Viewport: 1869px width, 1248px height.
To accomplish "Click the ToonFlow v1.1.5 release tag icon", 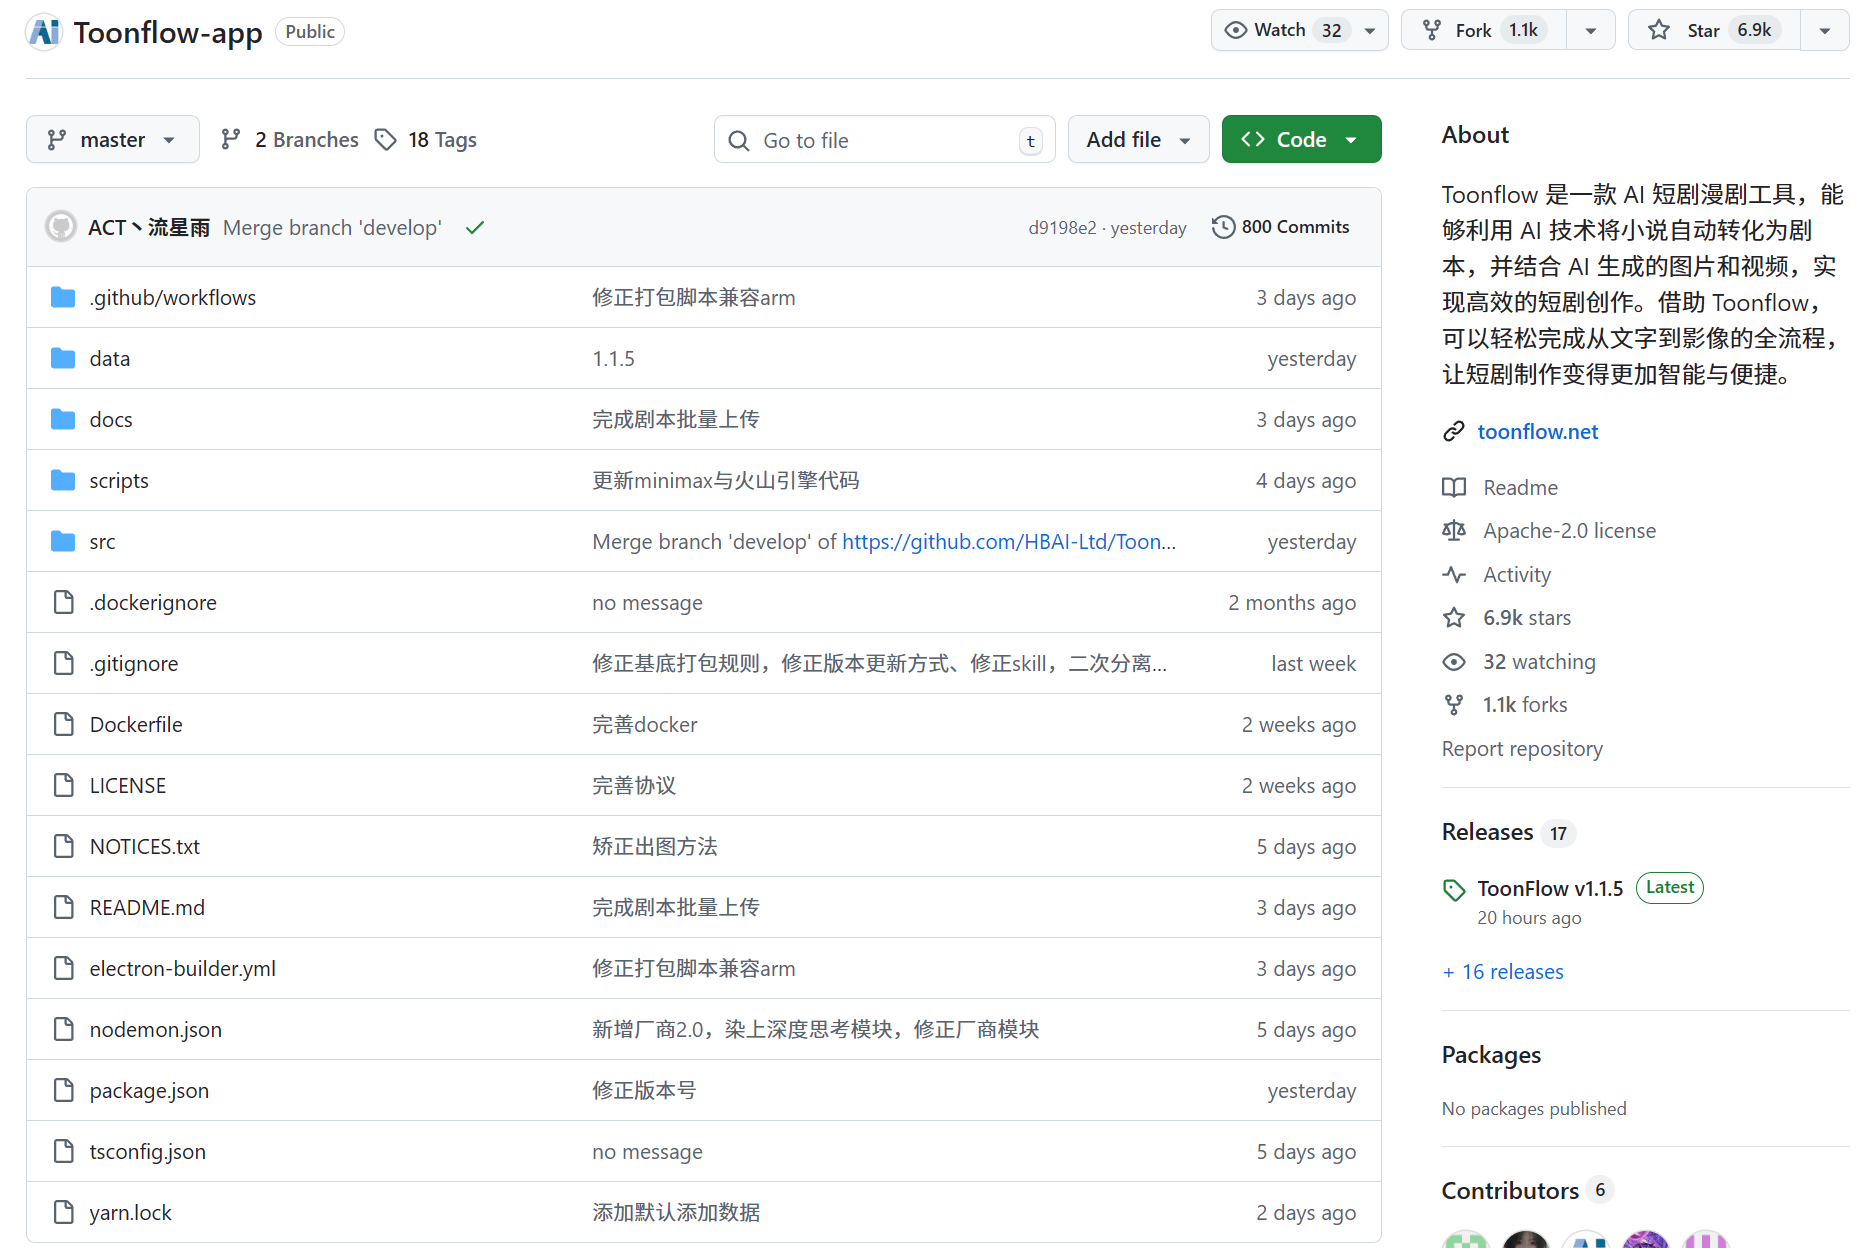I will point(1454,889).
